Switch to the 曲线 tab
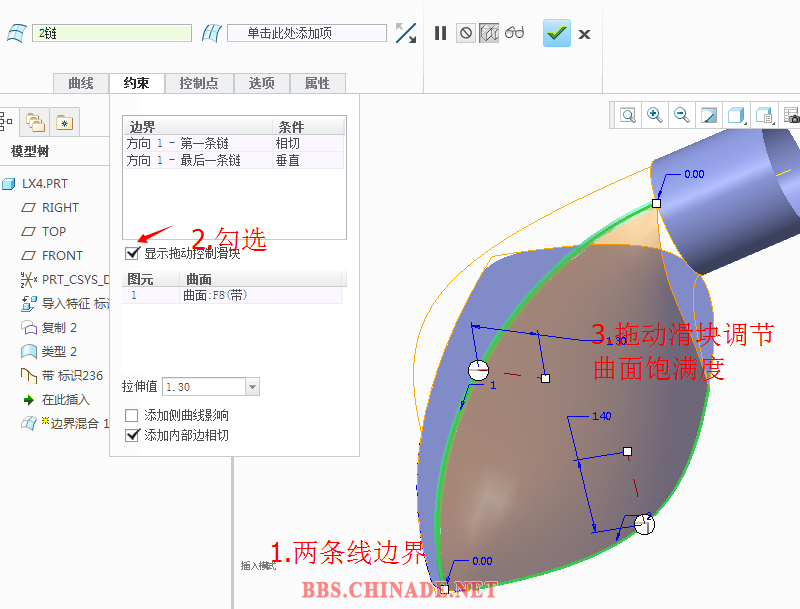 coord(81,83)
